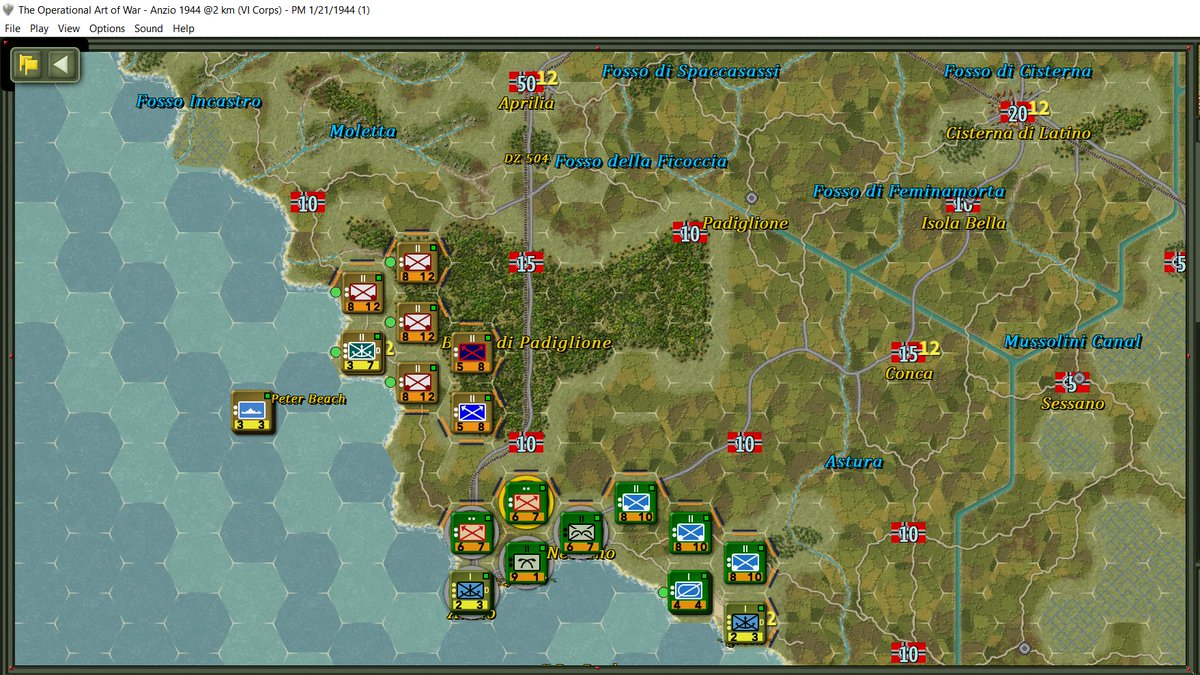Select the highlighted 6-7 unit in yellow circle
This screenshot has height=675, width=1200.
click(x=525, y=502)
